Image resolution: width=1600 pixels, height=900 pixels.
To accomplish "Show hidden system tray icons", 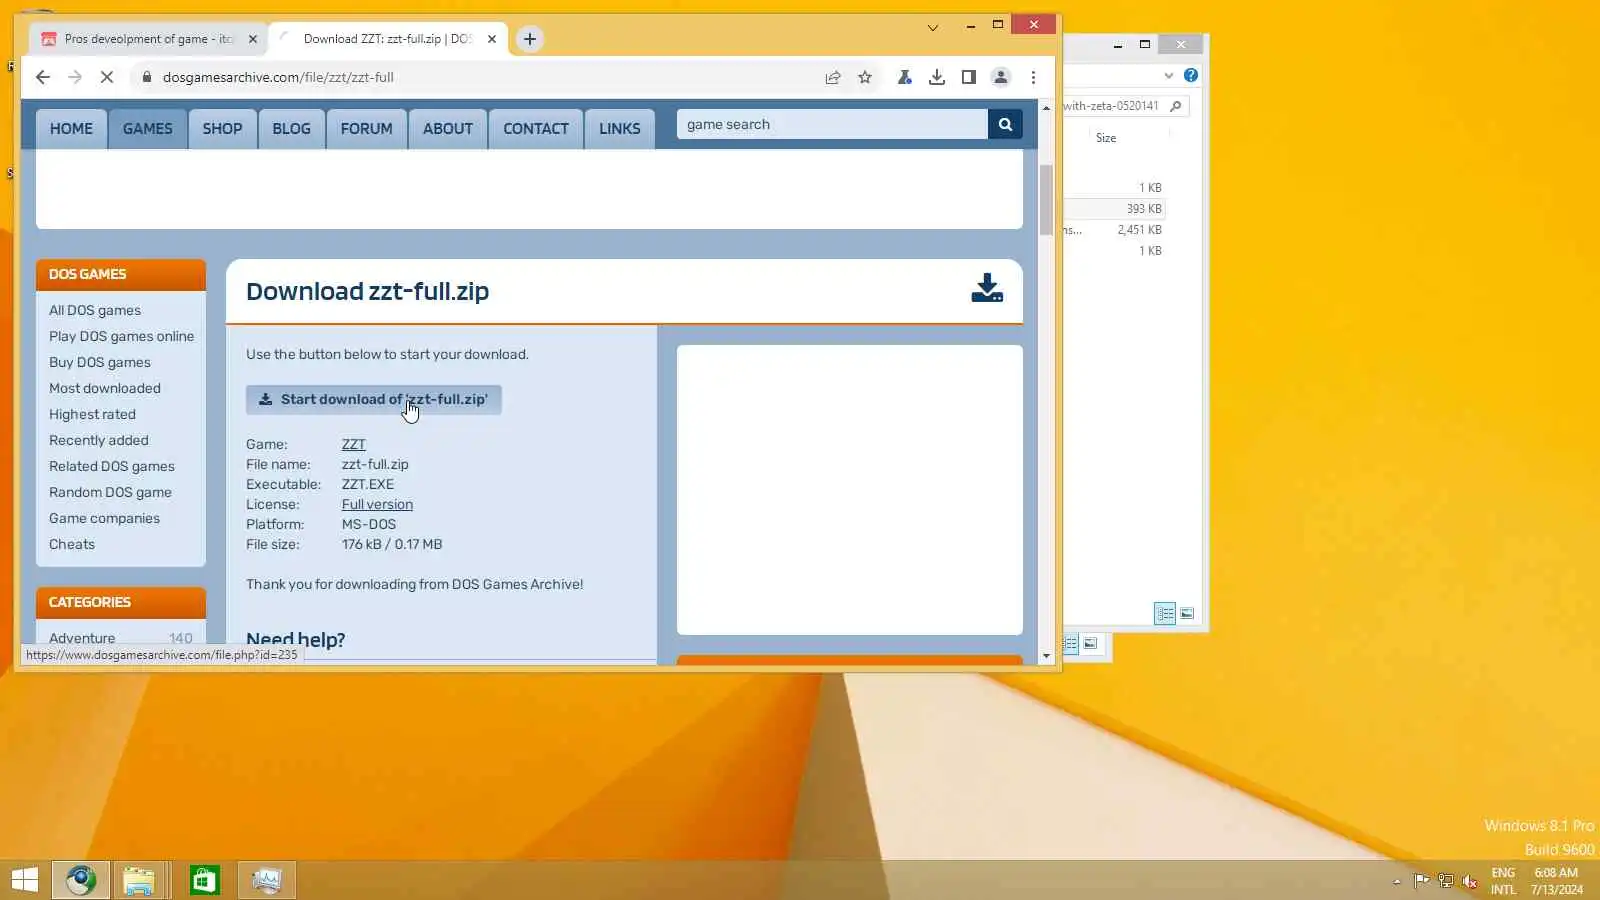I will pos(1397,881).
